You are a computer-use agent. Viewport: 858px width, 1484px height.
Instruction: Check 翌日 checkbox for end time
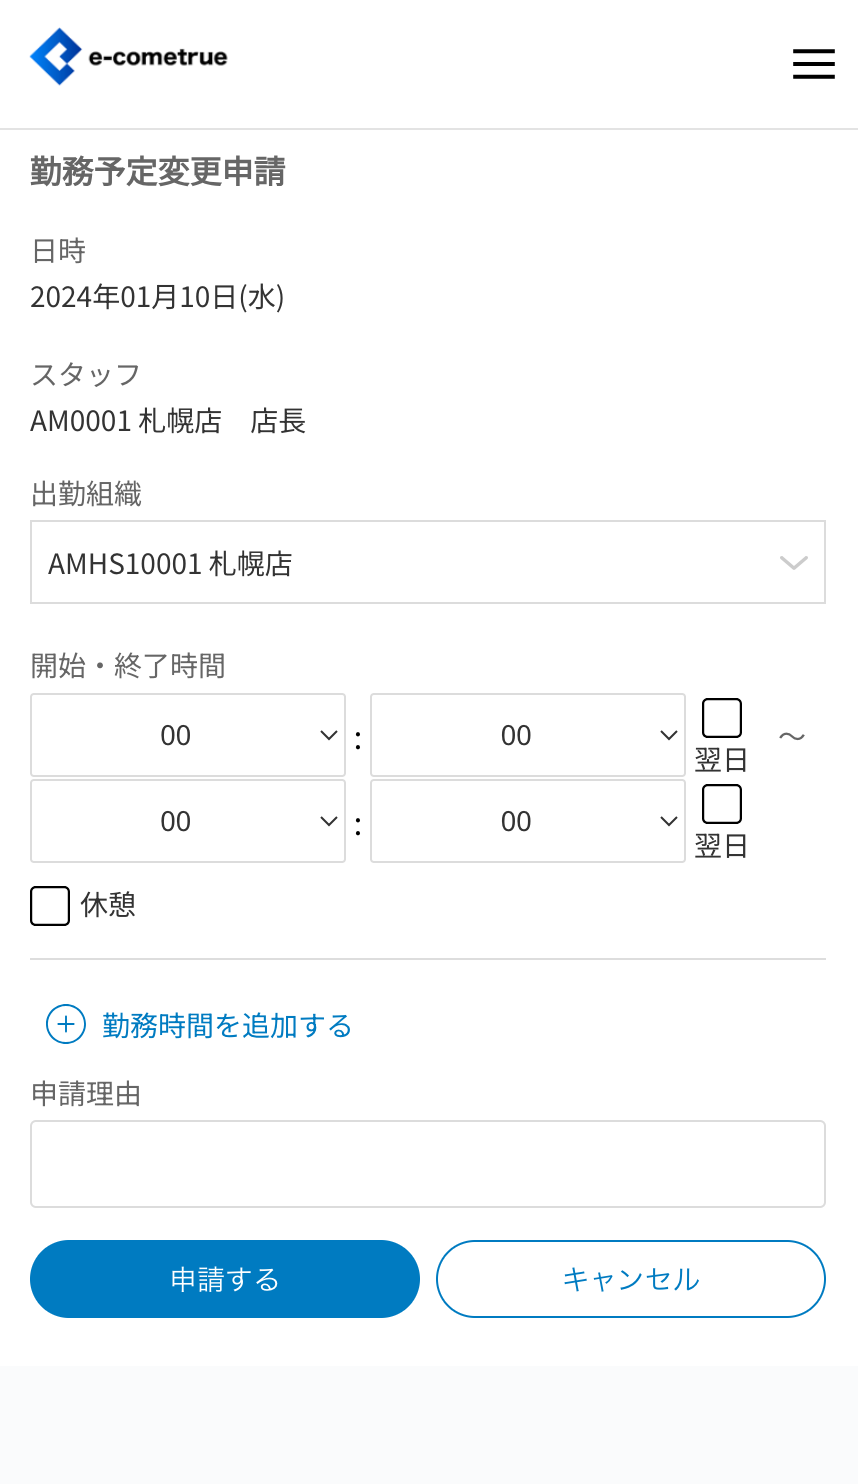coord(721,804)
